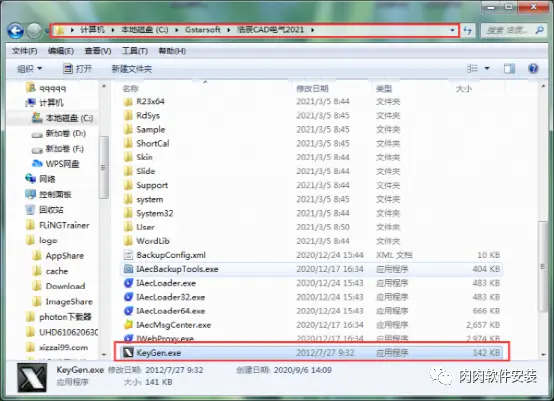Open the address bar history dropdown
The image size is (554, 401).
pos(452,30)
